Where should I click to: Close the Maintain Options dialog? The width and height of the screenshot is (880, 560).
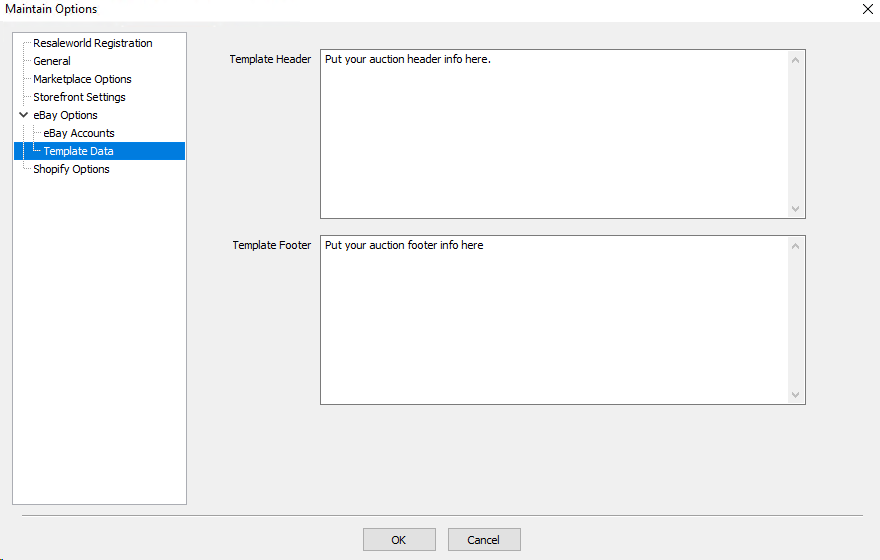coord(867,9)
